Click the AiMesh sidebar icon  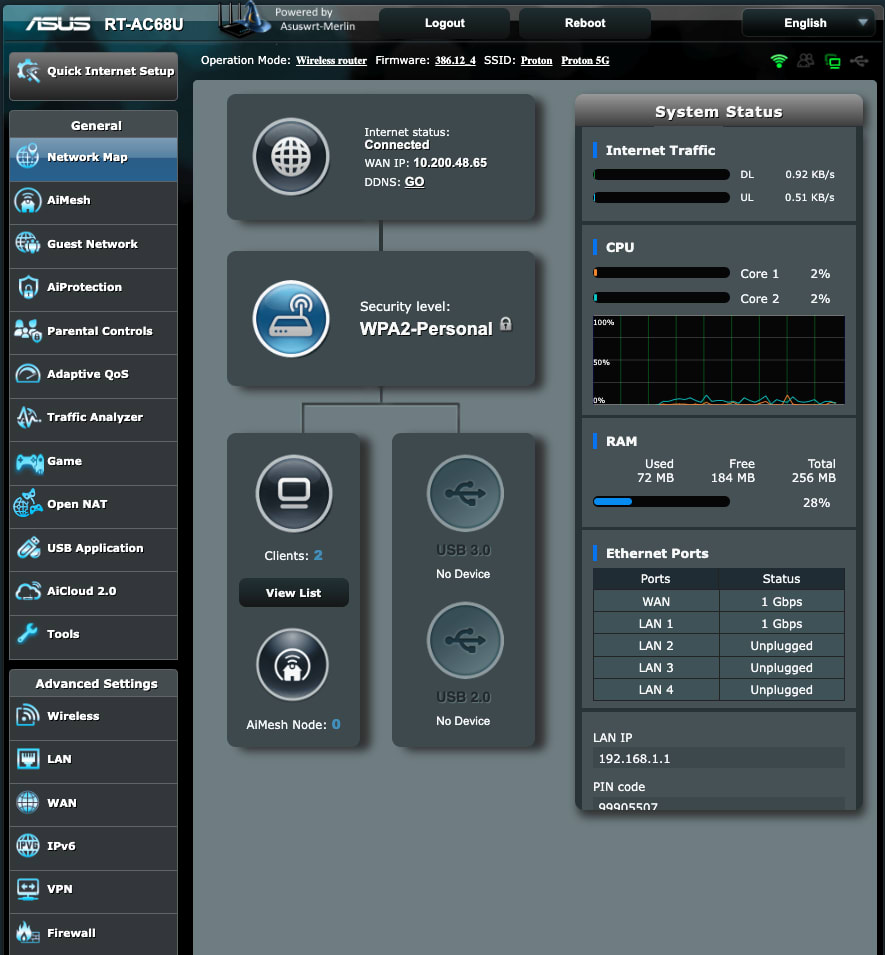coord(27,200)
